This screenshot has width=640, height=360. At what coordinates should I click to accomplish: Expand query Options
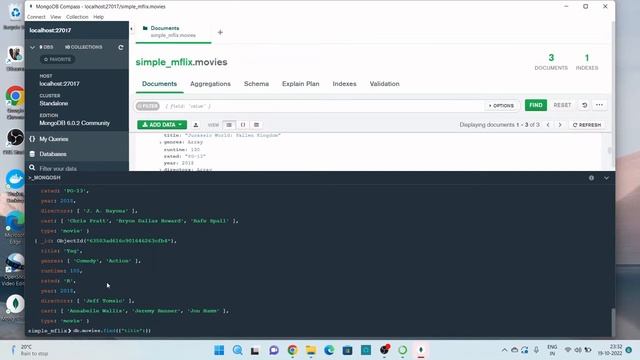[x=501, y=106]
